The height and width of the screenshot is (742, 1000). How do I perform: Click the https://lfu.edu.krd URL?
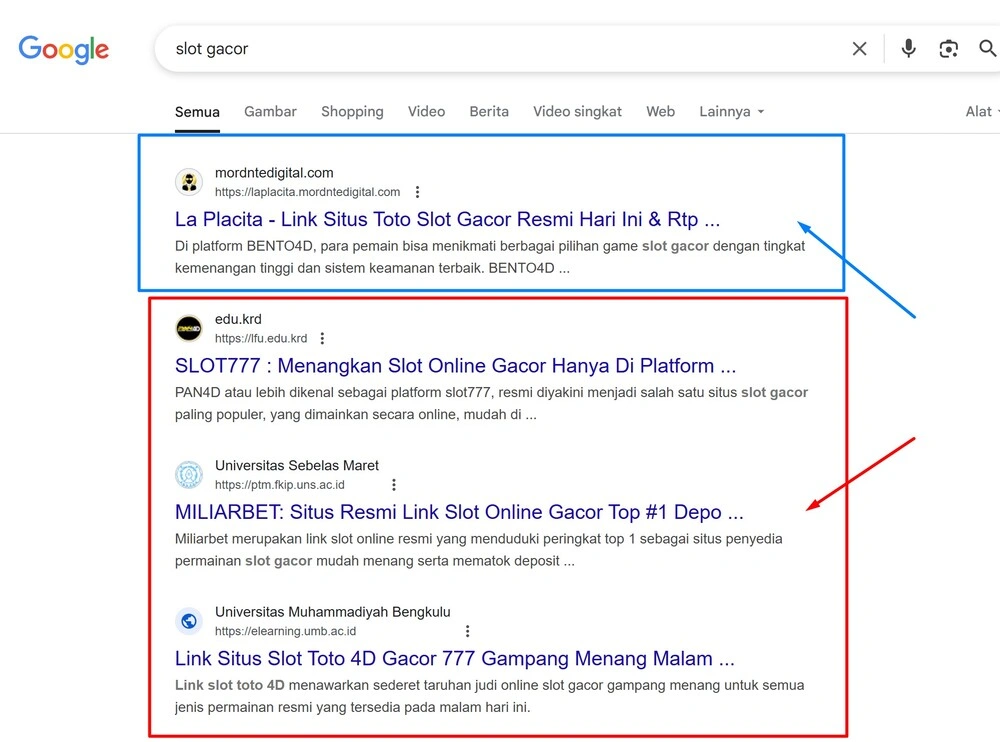coord(261,338)
